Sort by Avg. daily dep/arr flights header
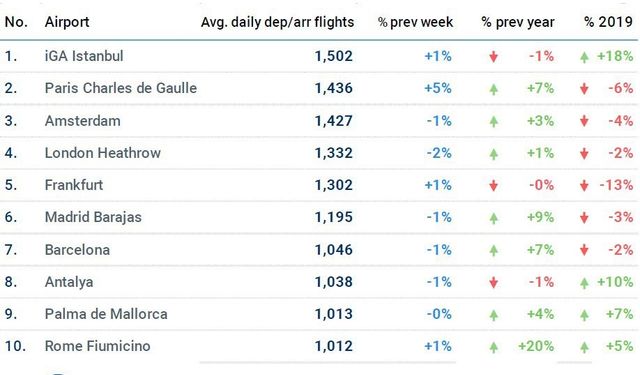Screen dimensions: 640x375 (x=277, y=22)
